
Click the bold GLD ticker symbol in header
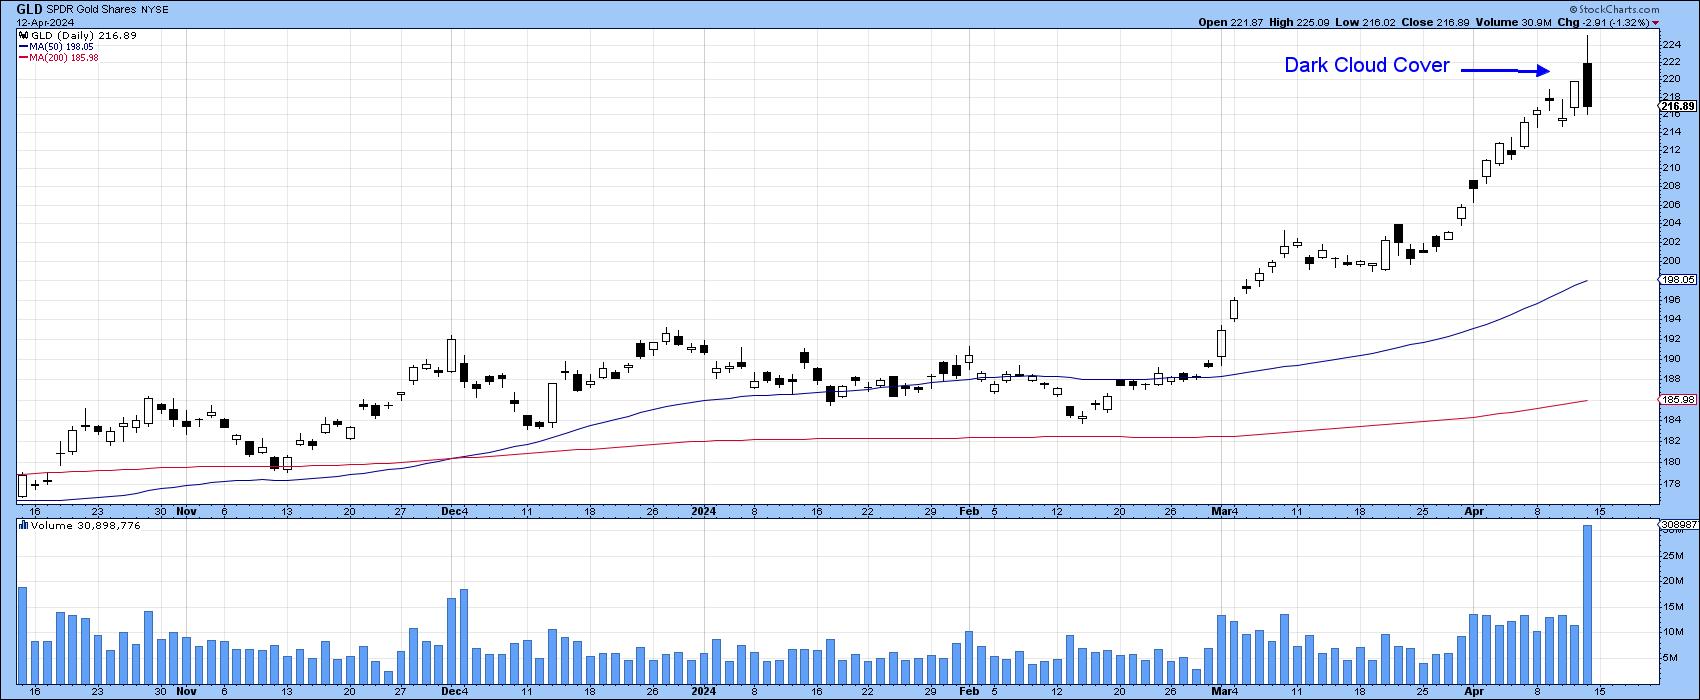coord(29,8)
